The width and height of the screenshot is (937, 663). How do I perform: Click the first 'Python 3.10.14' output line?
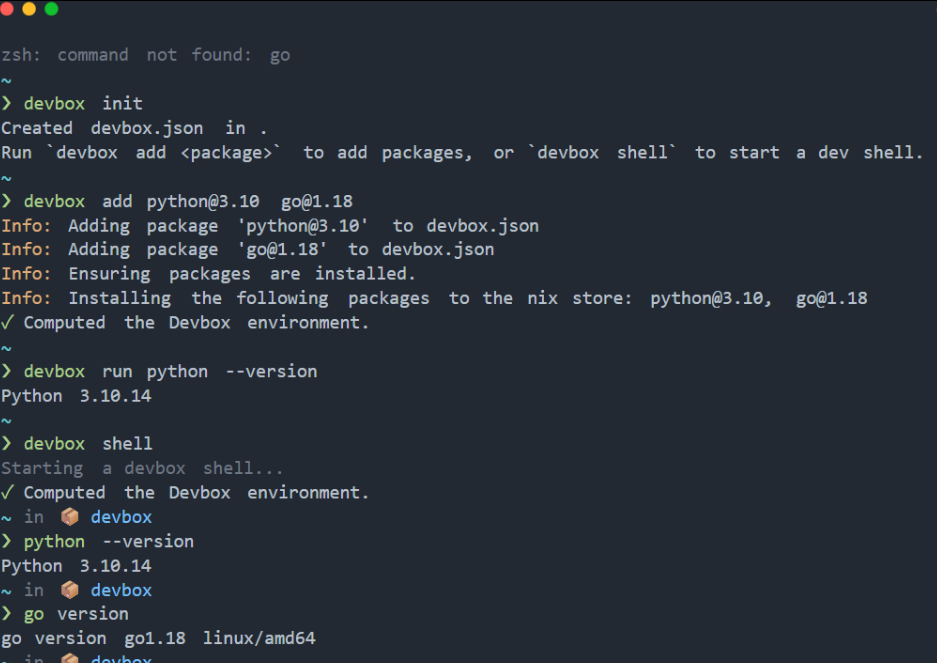(x=76, y=396)
